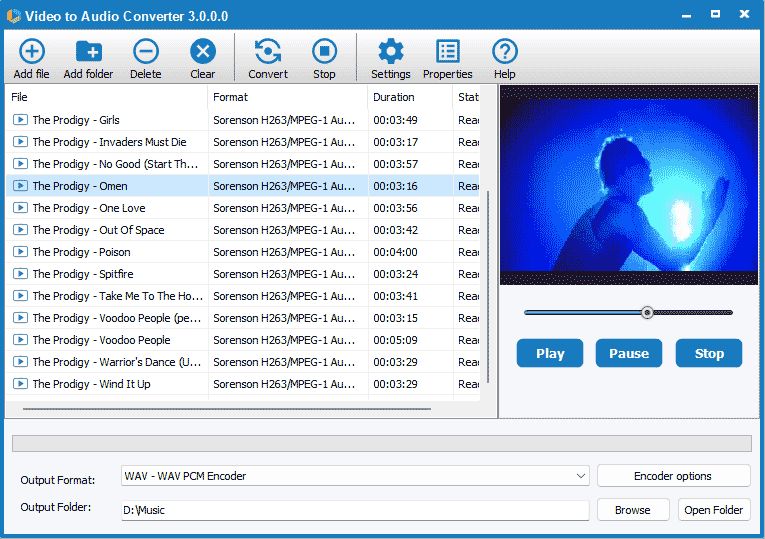Click the conversion progress bar

382,443
